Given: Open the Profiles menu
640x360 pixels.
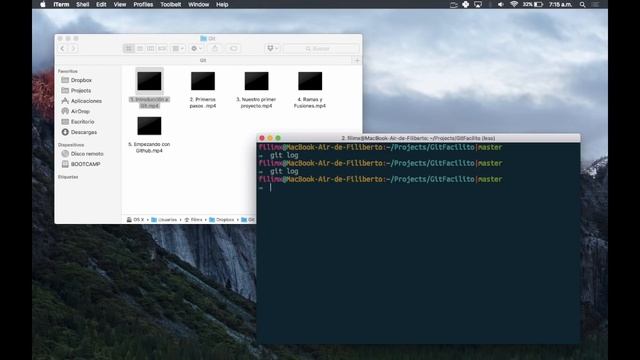Looking at the screenshot, I should 143,4.
